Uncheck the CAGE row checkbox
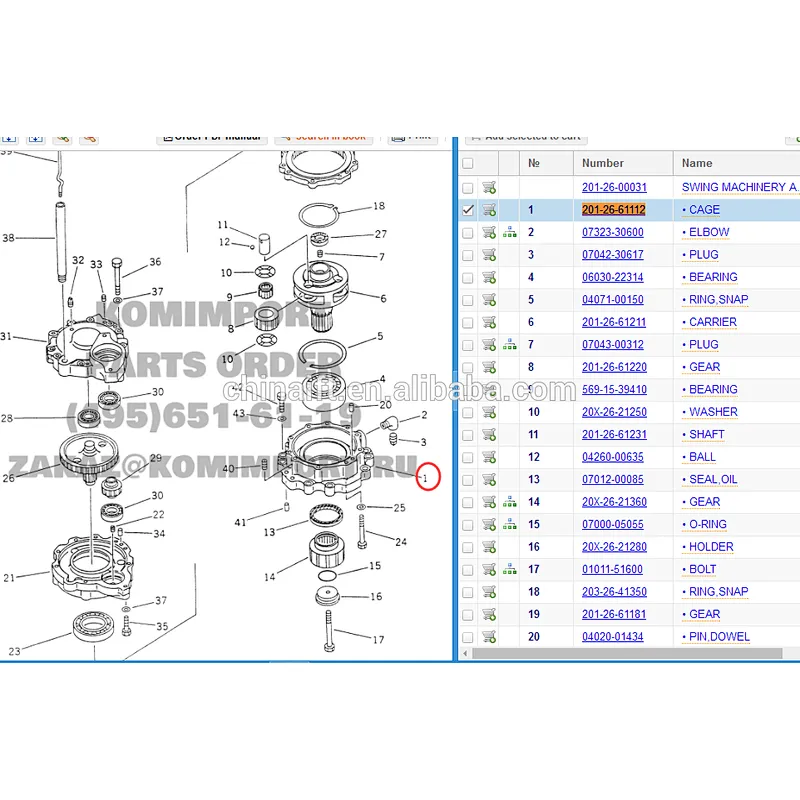Viewport: 800px width, 800px height. [467, 210]
